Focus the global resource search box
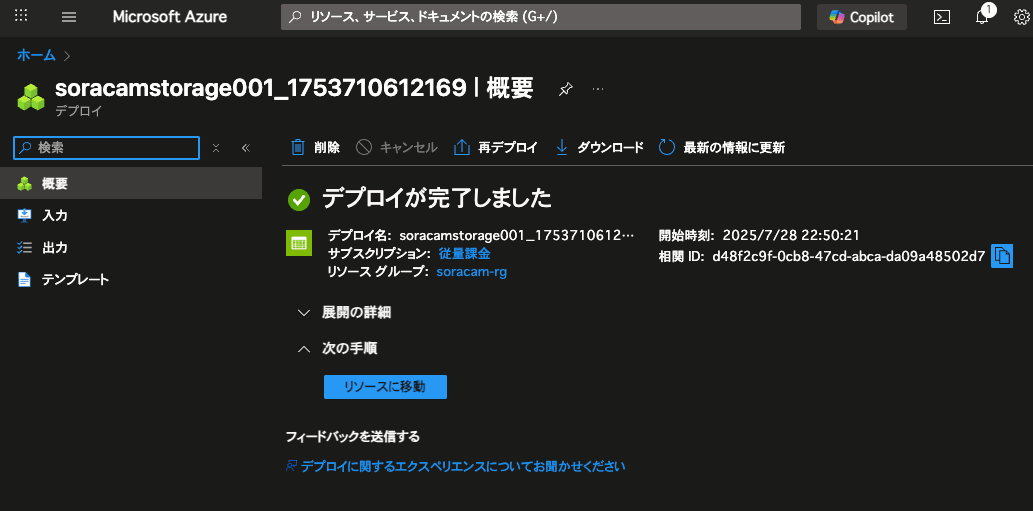The height and width of the screenshot is (511, 1033). coord(541,17)
